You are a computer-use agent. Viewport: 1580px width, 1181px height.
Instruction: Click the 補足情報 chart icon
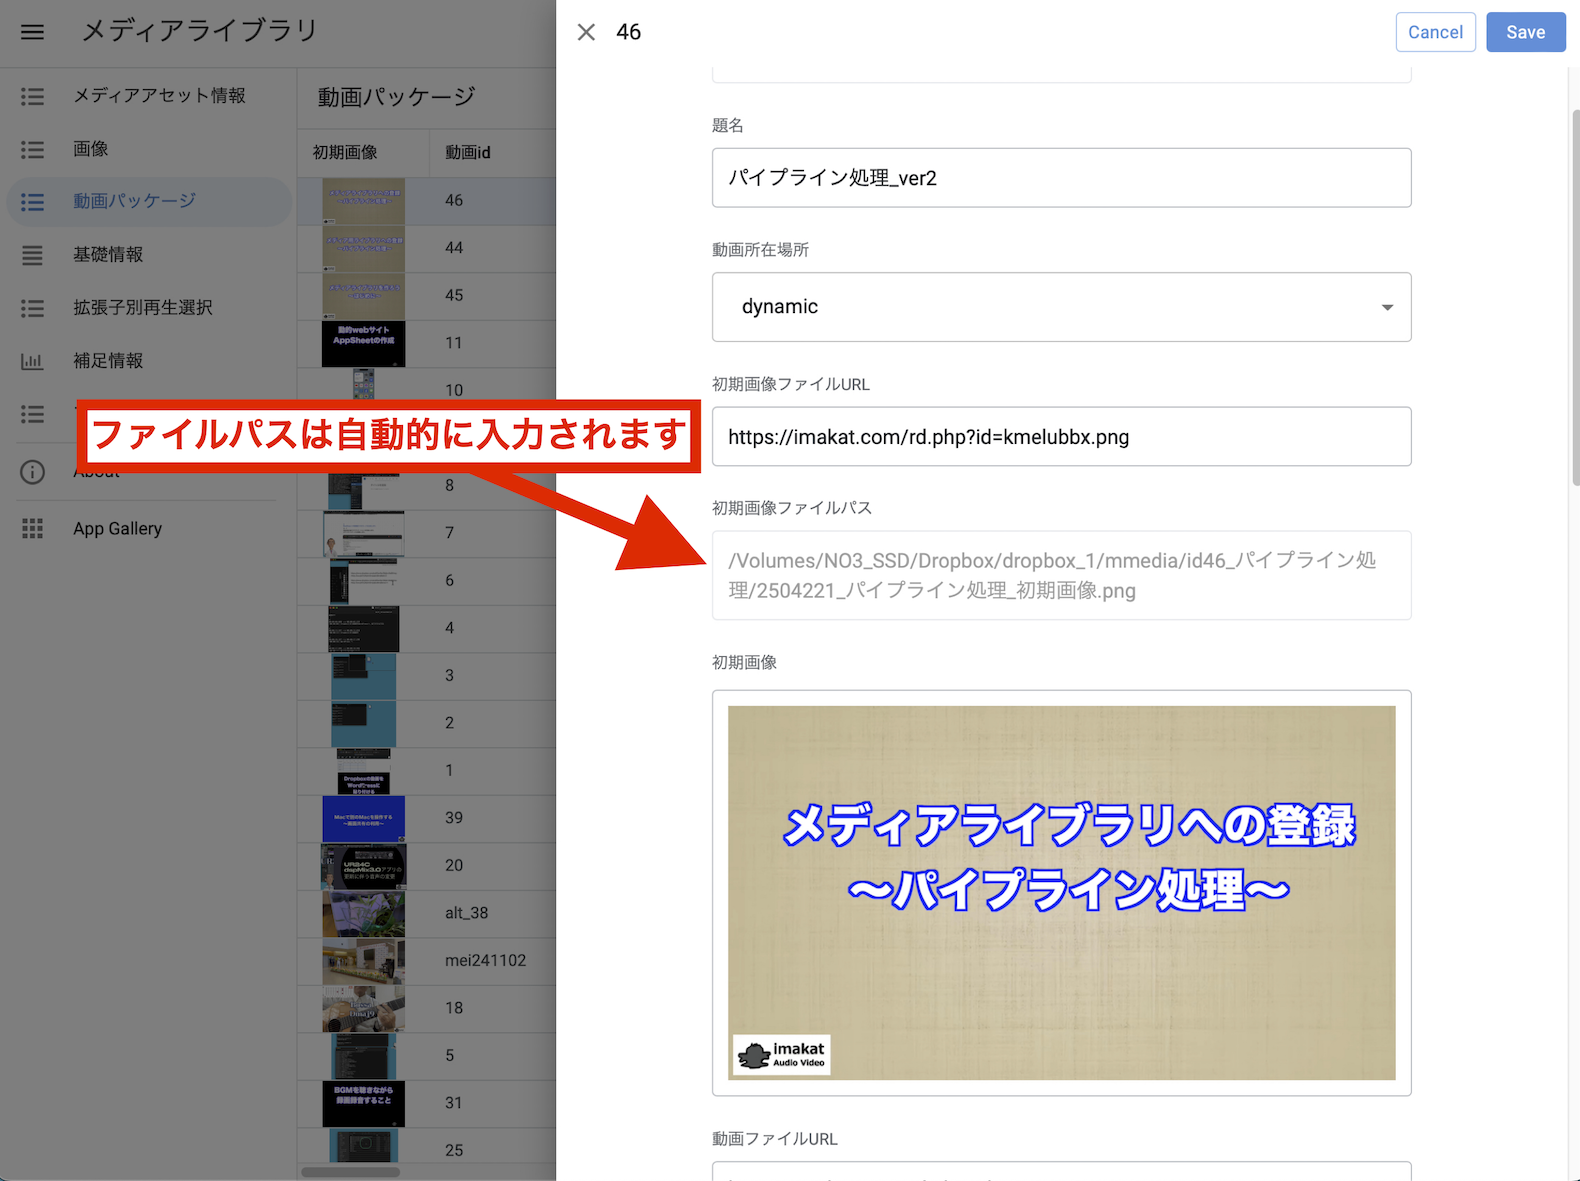coord(32,361)
